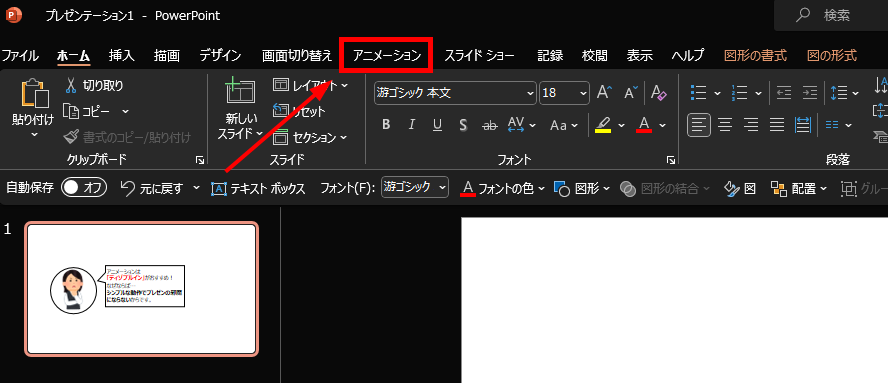Image resolution: width=888 pixels, height=383 pixels.
Task: Click the bullets list icon
Action: pos(699,92)
